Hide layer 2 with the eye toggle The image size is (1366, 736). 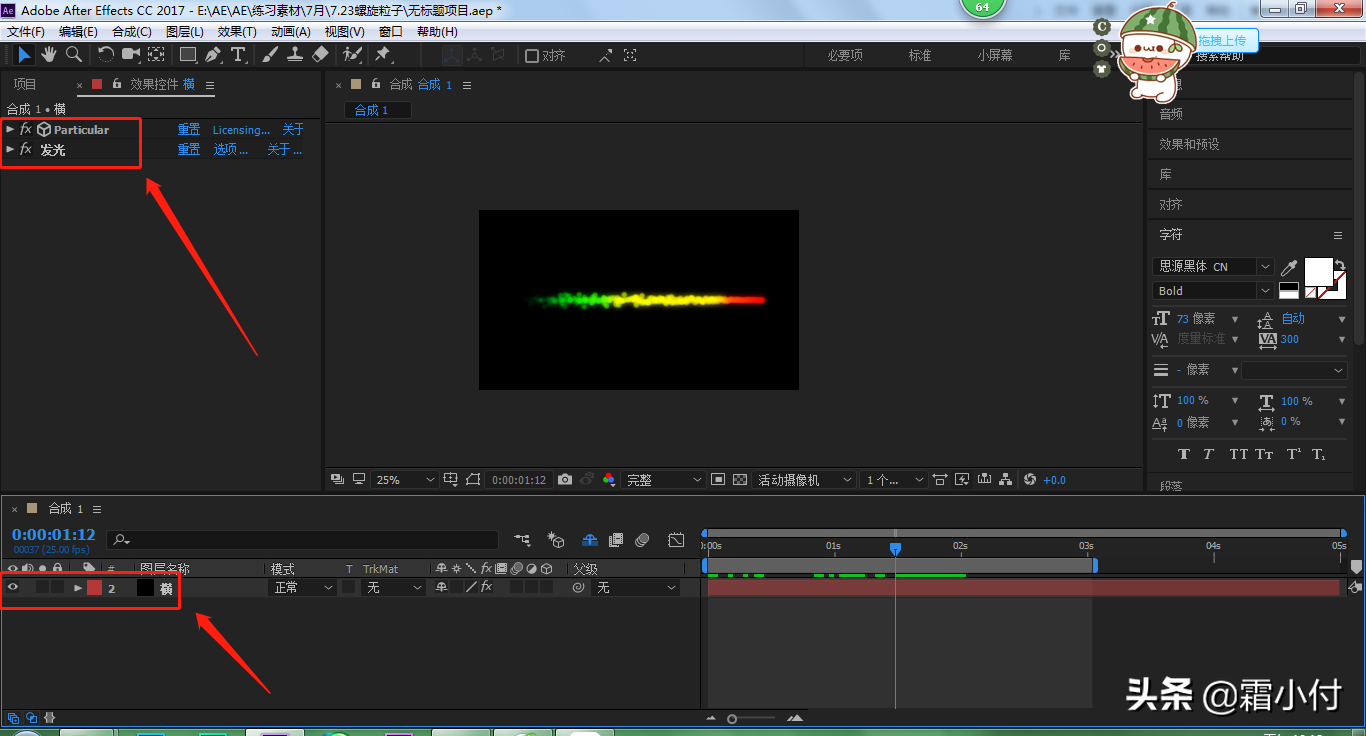13,587
